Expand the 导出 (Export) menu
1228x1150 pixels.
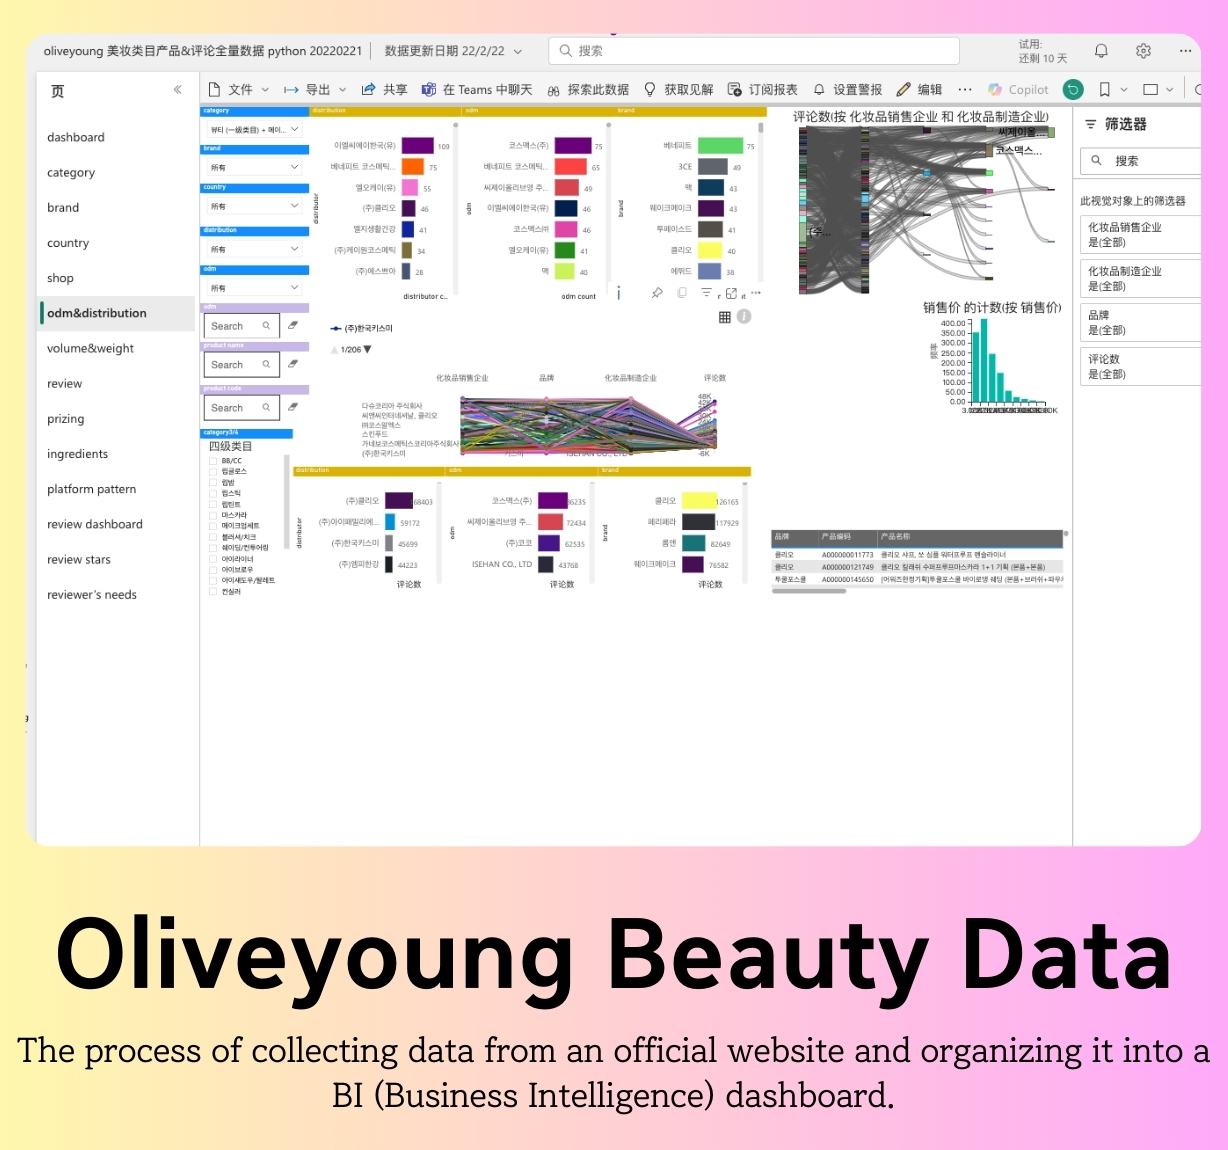(315, 89)
